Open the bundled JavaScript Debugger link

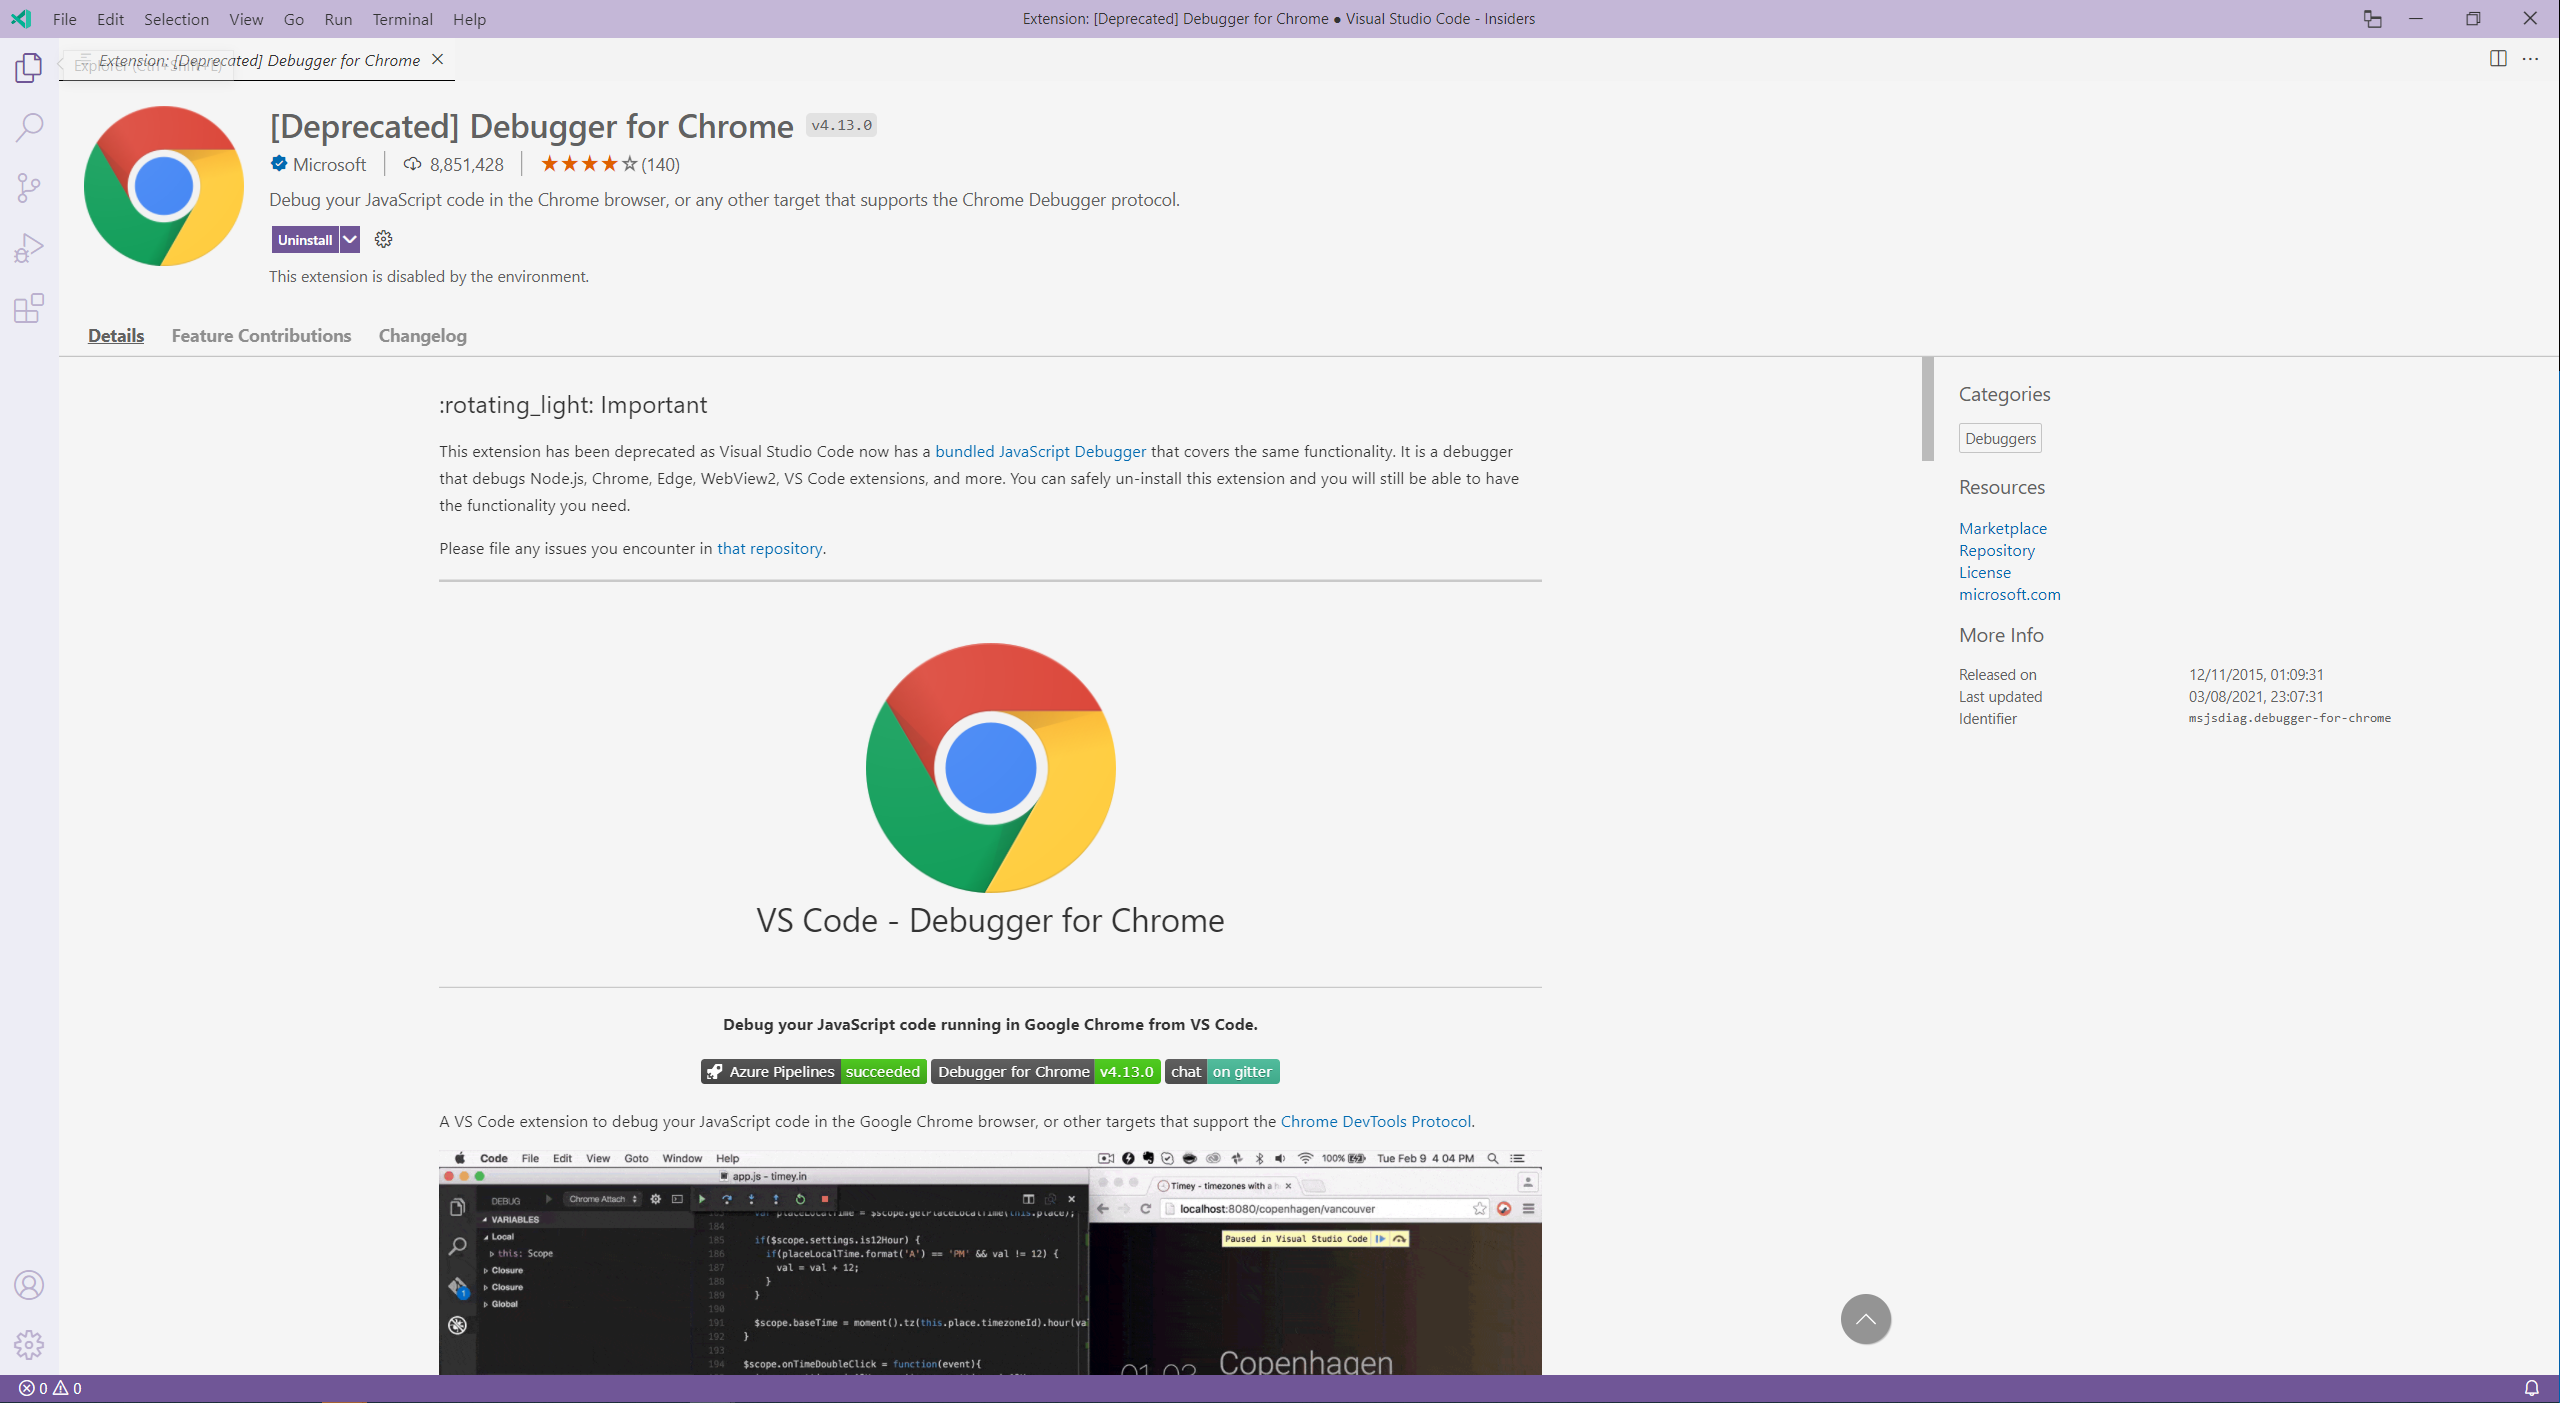click(x=1040, y=451)
